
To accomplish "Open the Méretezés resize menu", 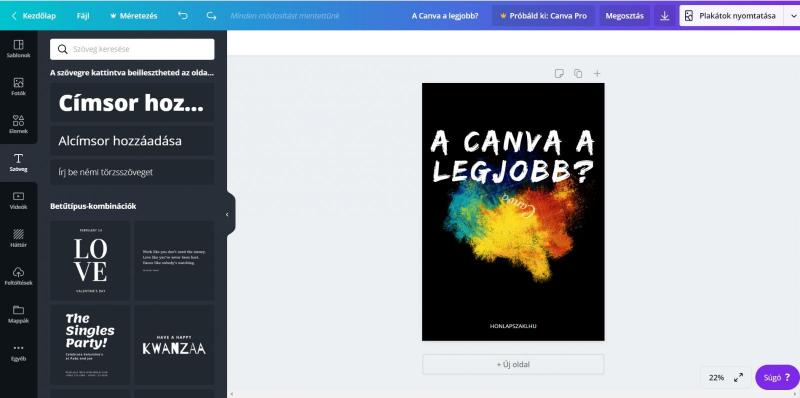I will (134, 16).
